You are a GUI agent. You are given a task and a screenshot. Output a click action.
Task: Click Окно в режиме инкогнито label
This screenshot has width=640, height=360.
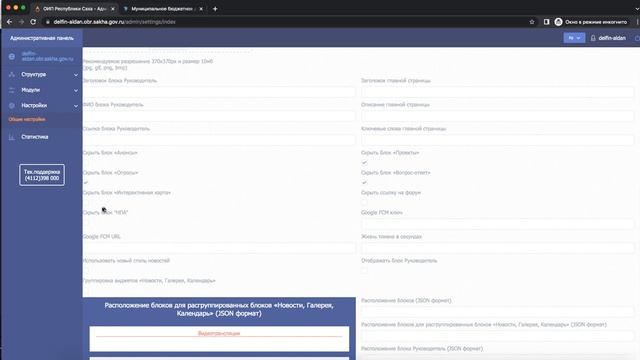[596, 22]
